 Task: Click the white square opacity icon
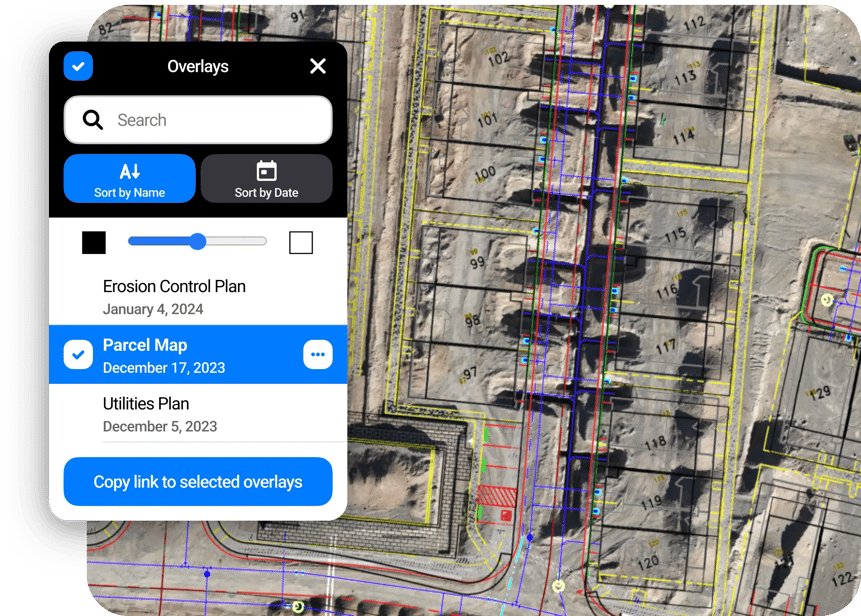tap(301, 242)
